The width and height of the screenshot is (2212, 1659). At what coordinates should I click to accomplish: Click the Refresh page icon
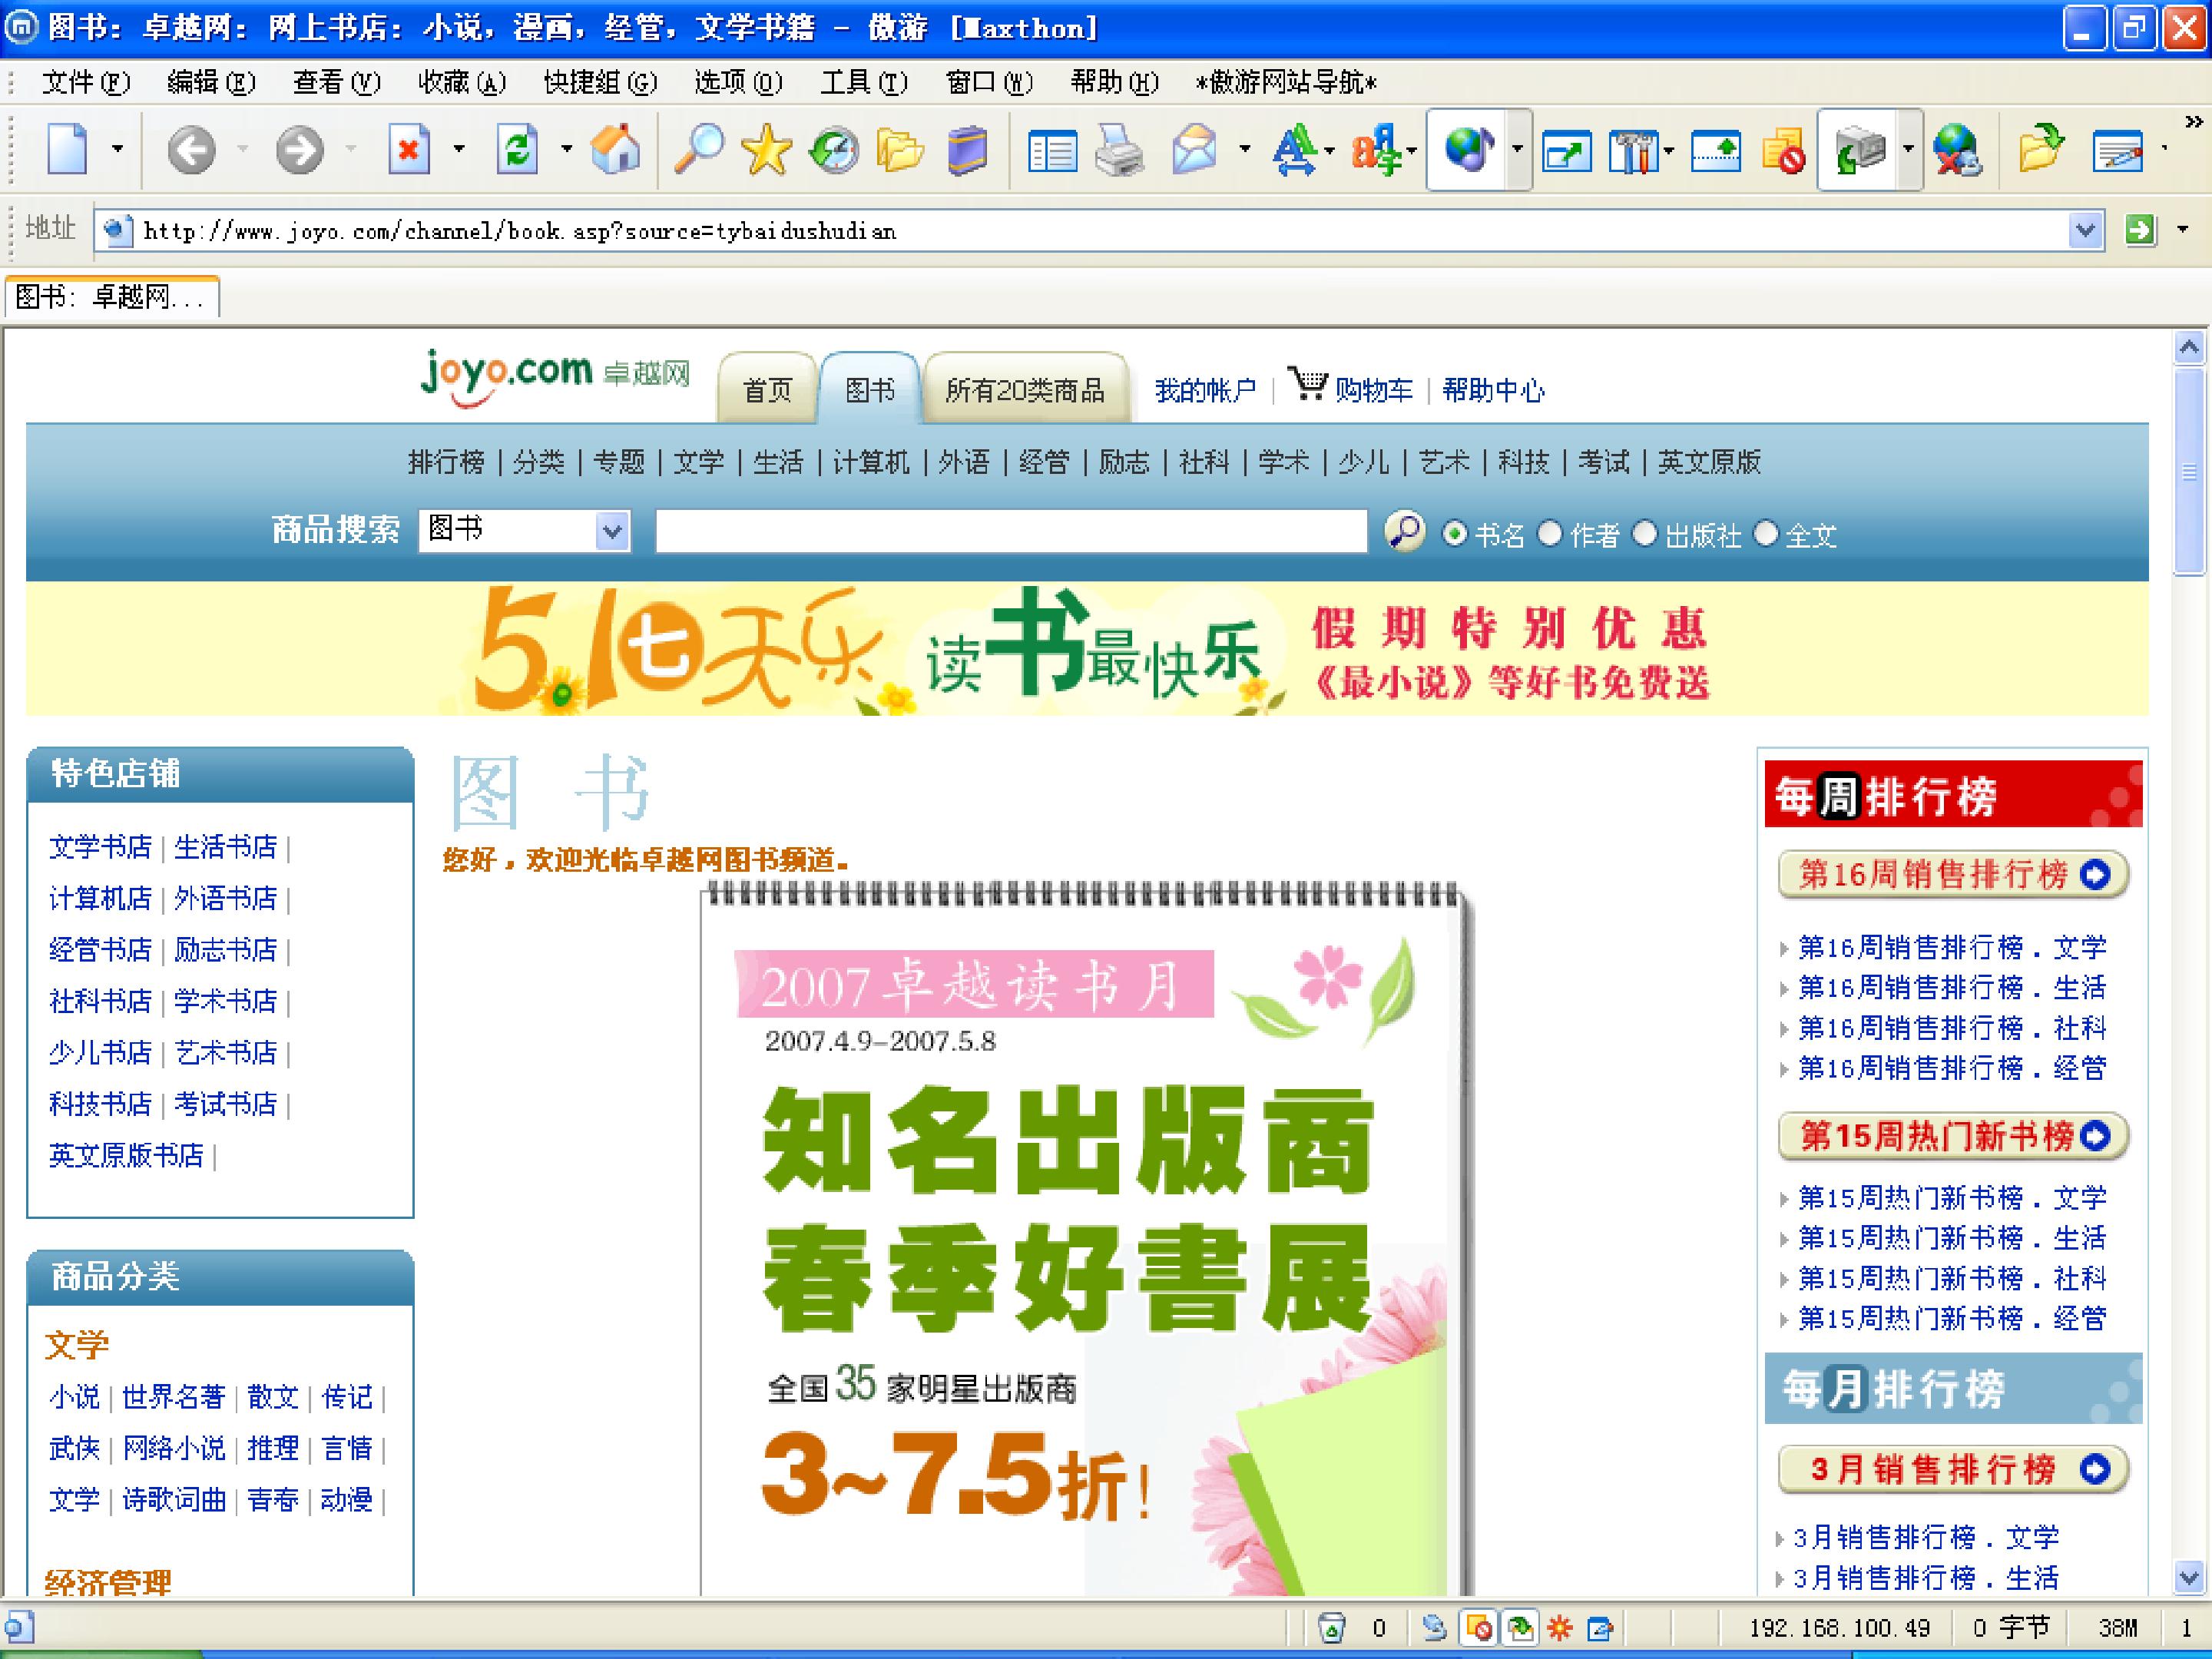tap(517, 150)
